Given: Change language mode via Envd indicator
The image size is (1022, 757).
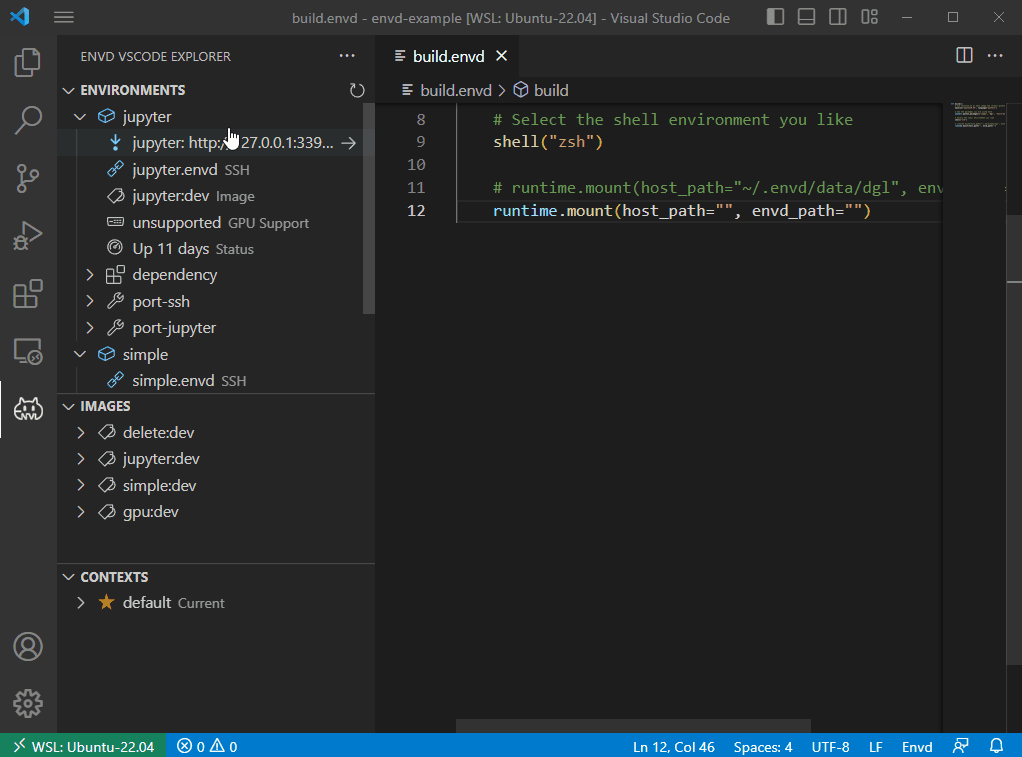Looking at the screenshot, I should [916, 747].
